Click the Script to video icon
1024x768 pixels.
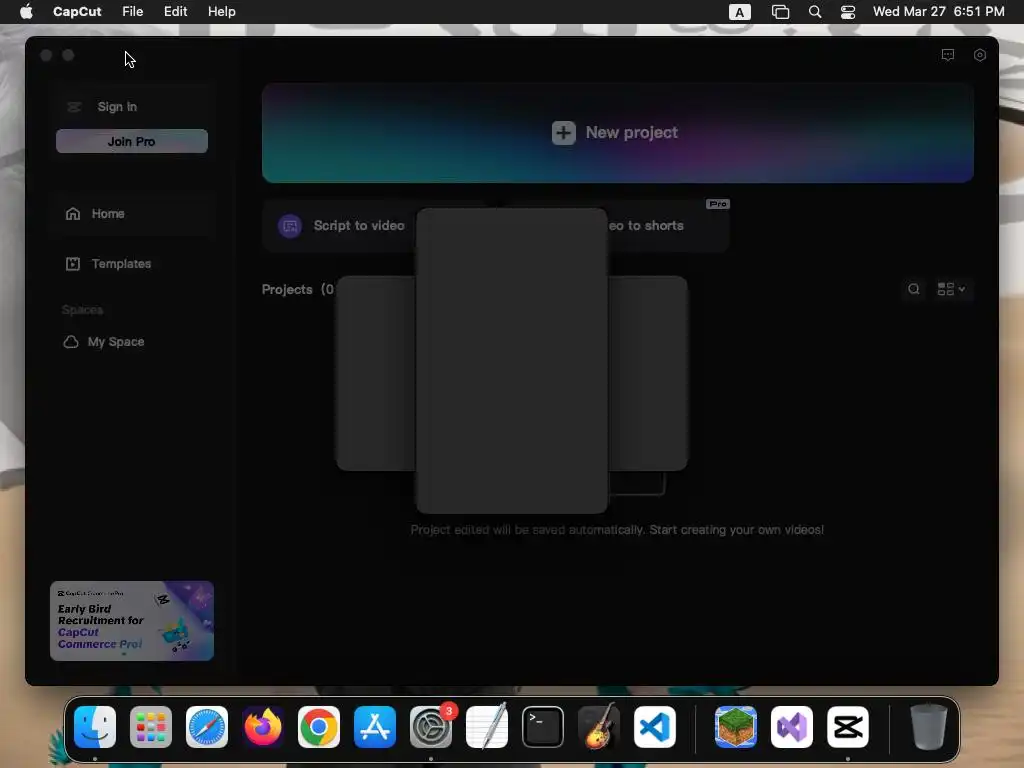[x=290, y=226]
